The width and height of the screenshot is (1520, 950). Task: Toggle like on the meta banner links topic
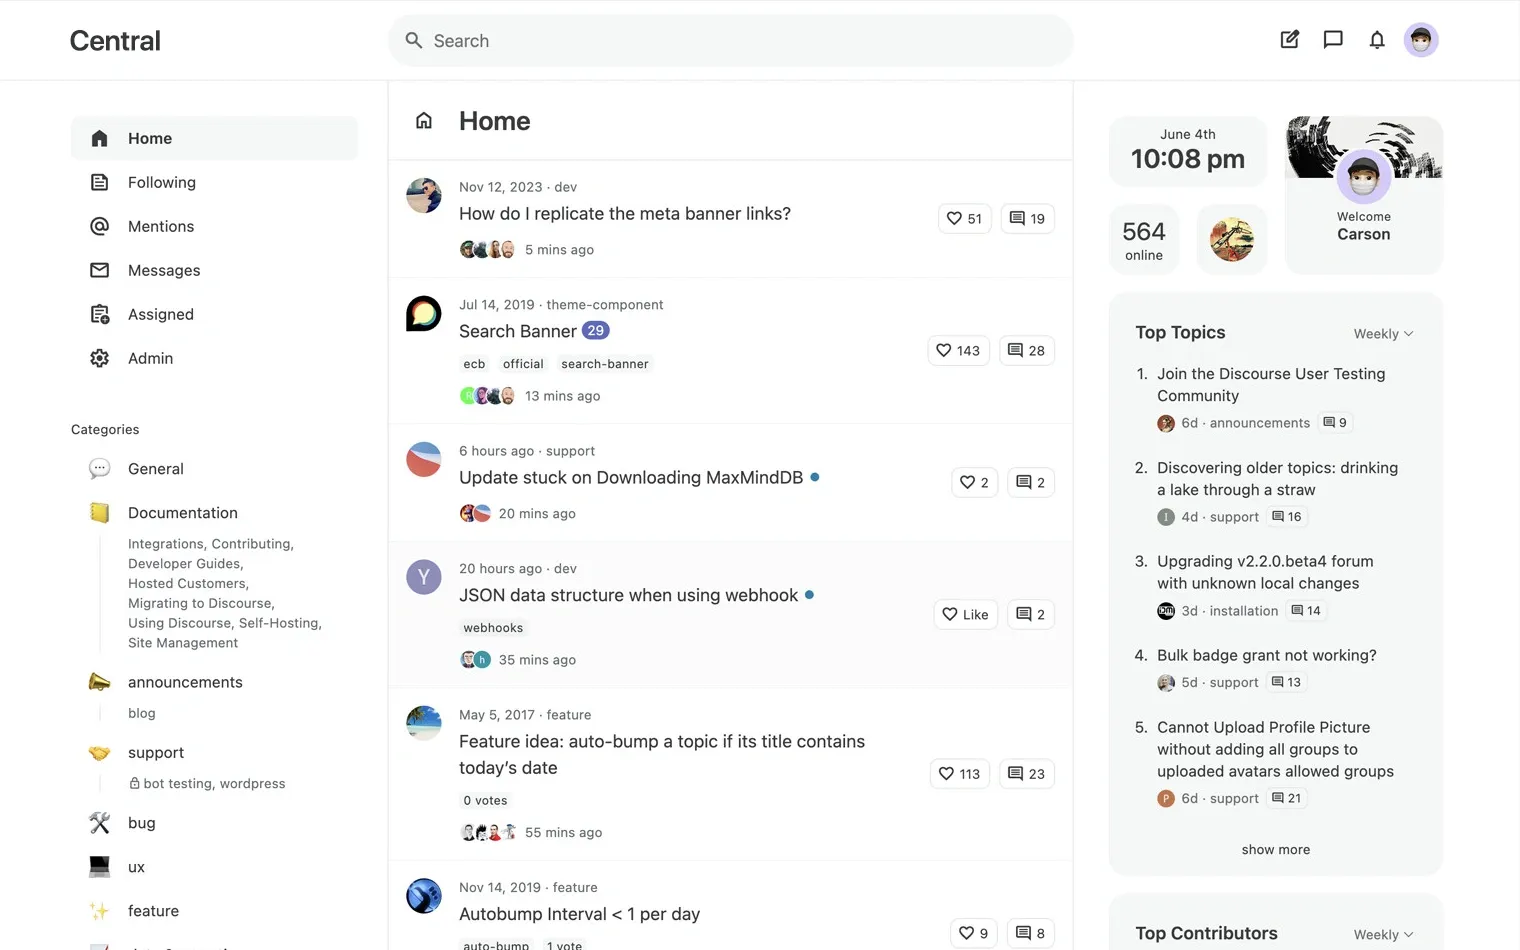coord(963,218)
